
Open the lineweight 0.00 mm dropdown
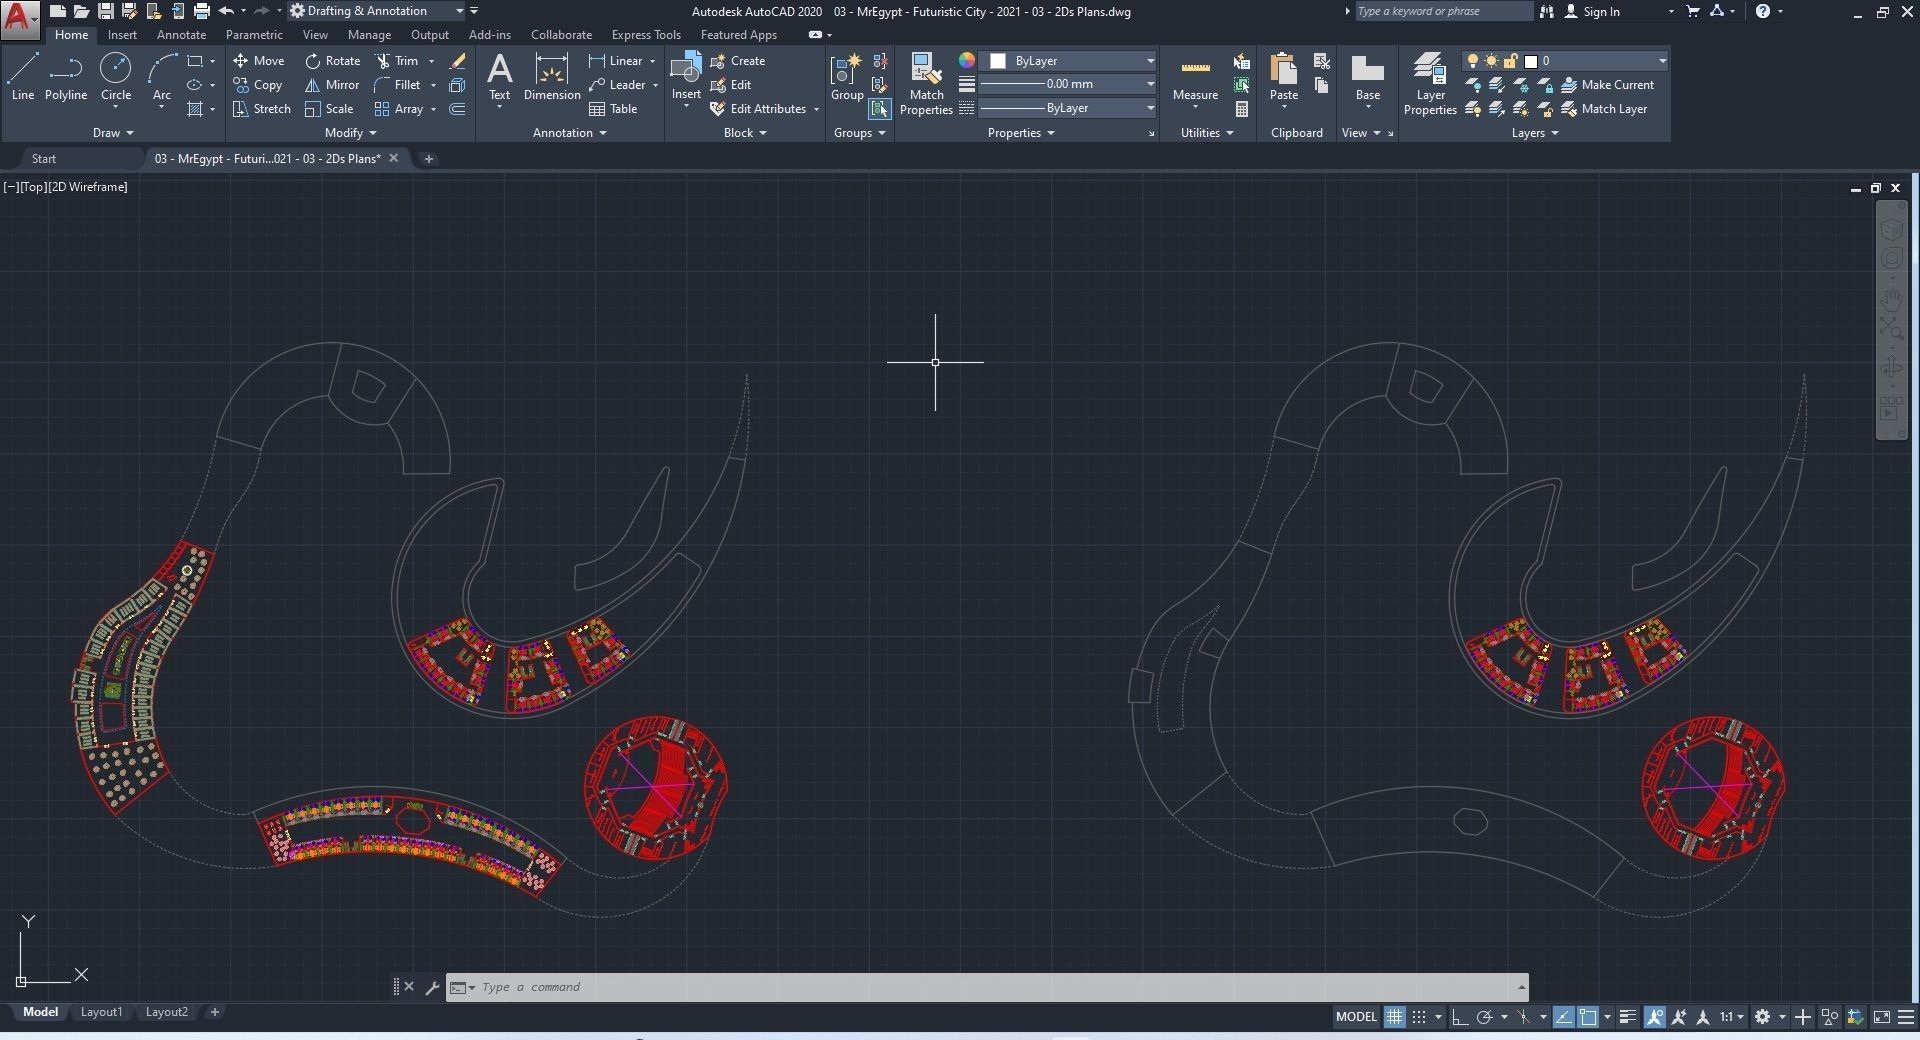point(1069,84)
